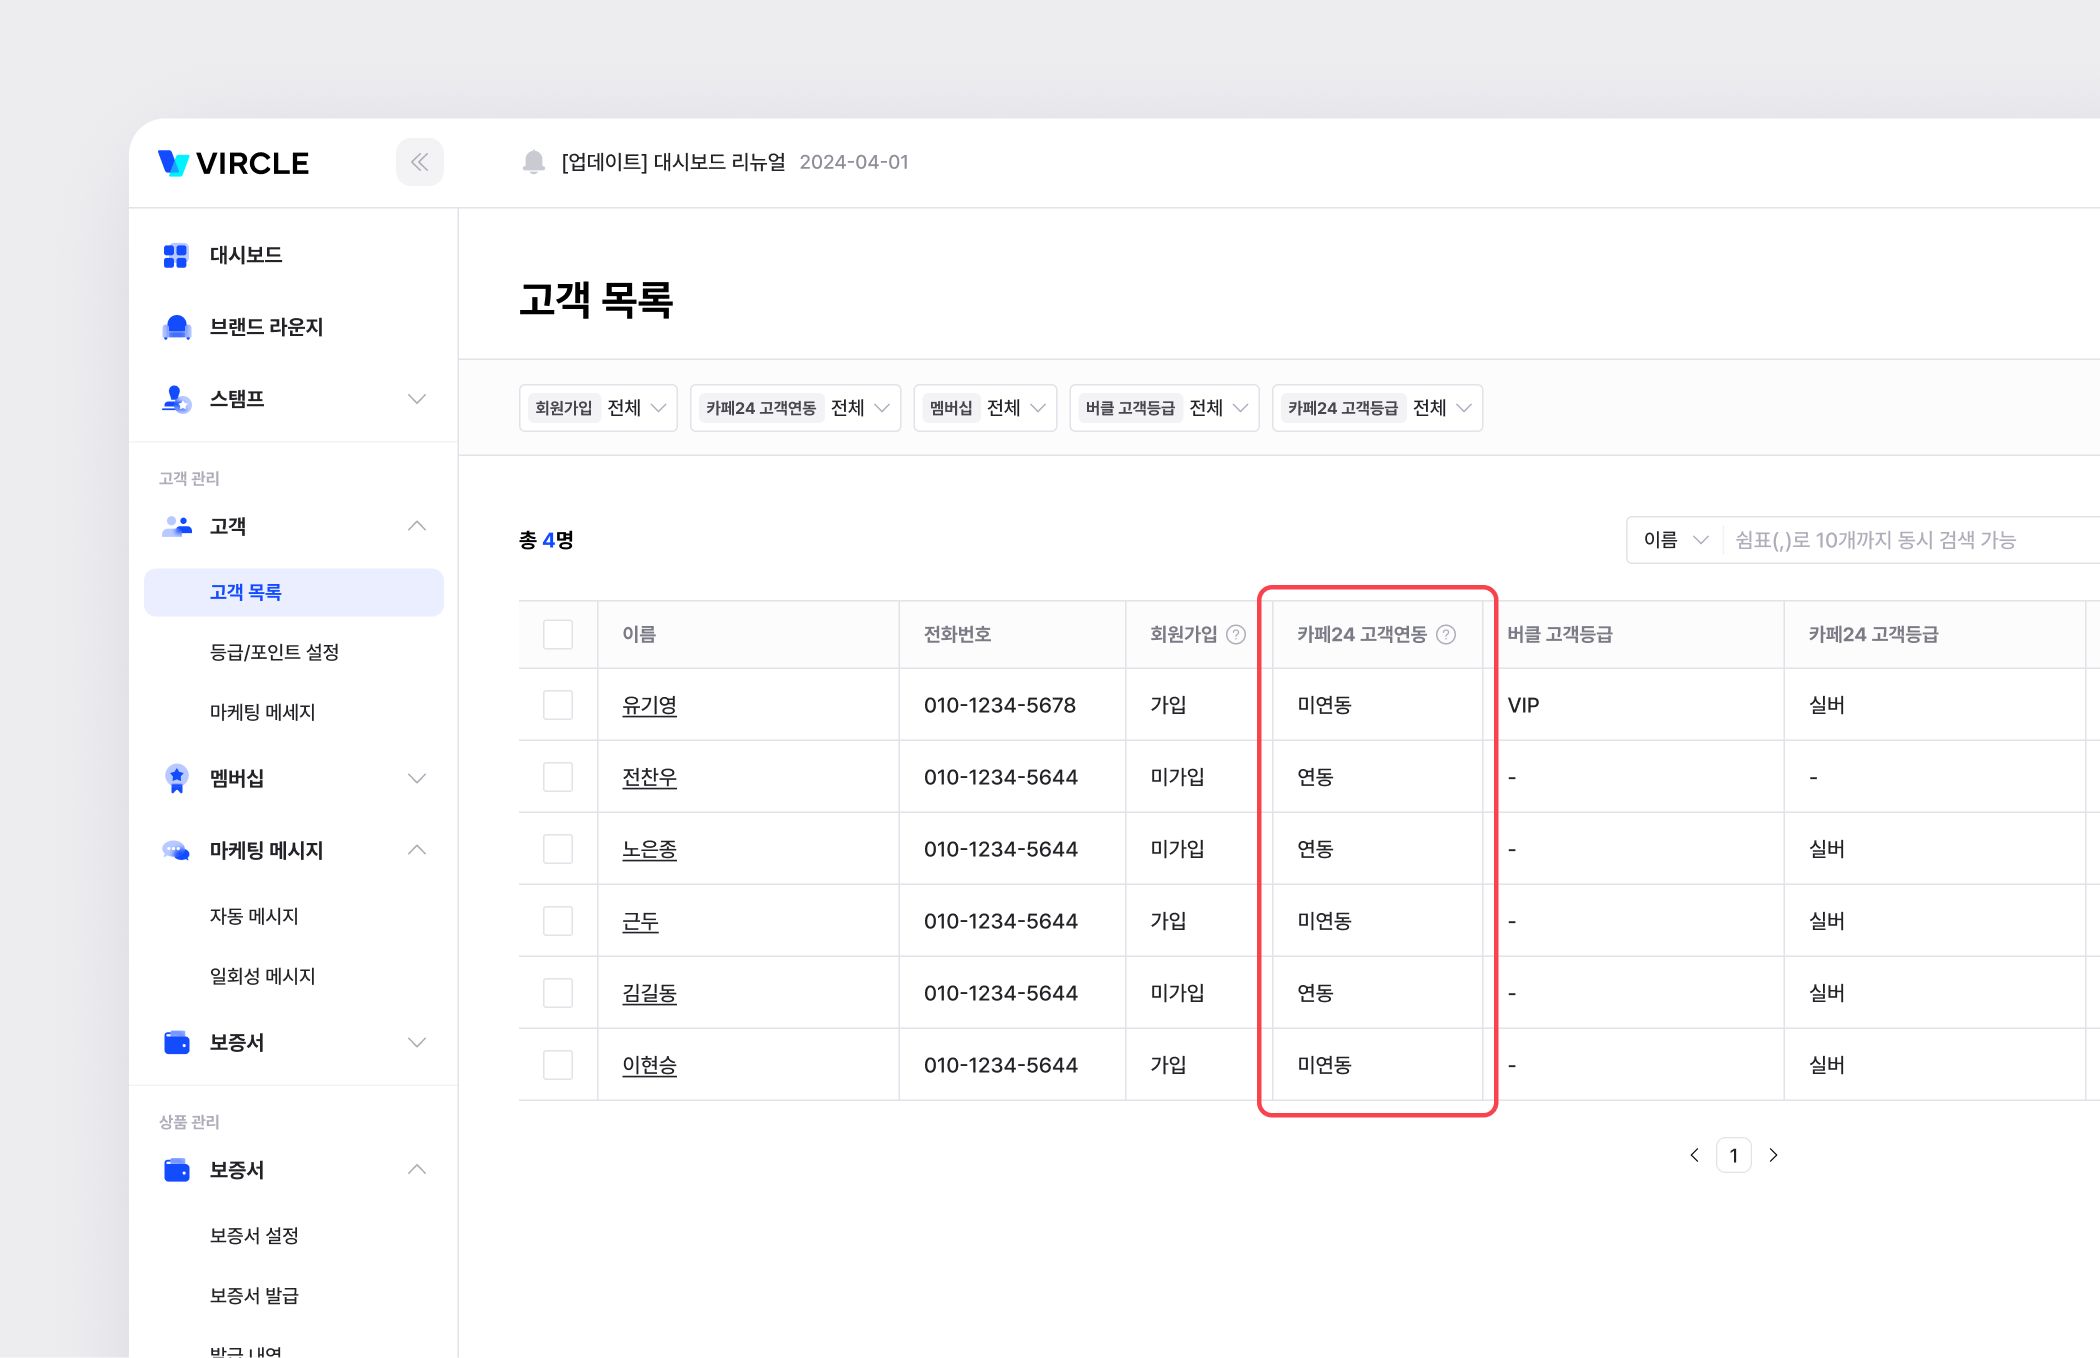Click the help icon next to 회원가입
This screenshot has height=1358, width=2100.
point(1236,634)
